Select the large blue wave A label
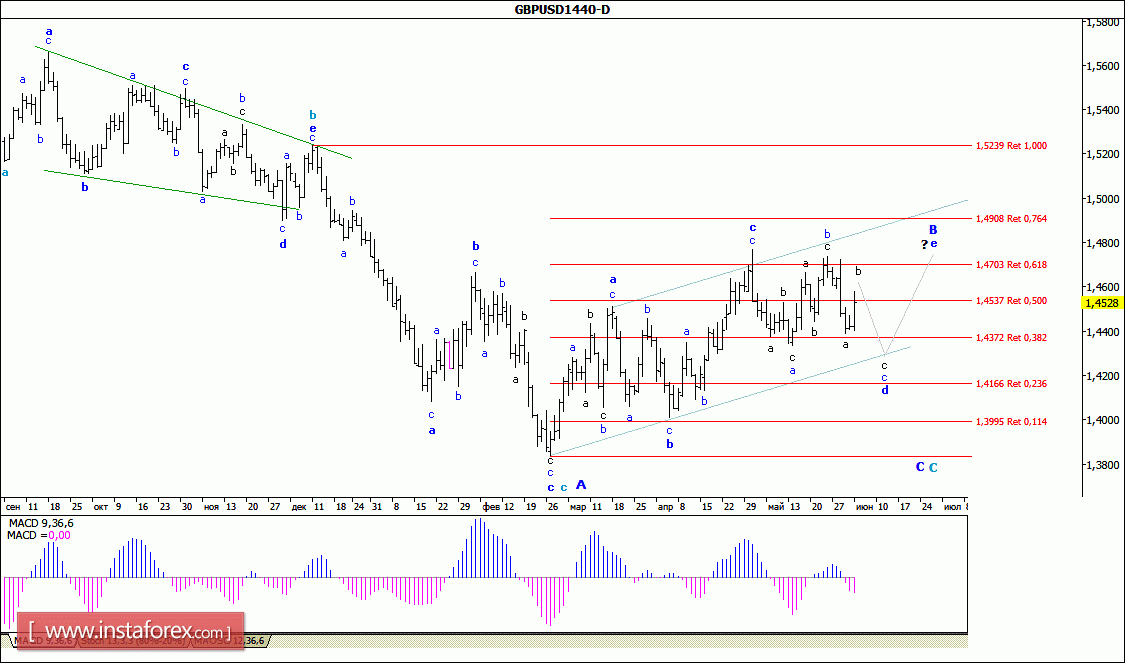The height and width of the screenshot is (663, 1125). 581,485
